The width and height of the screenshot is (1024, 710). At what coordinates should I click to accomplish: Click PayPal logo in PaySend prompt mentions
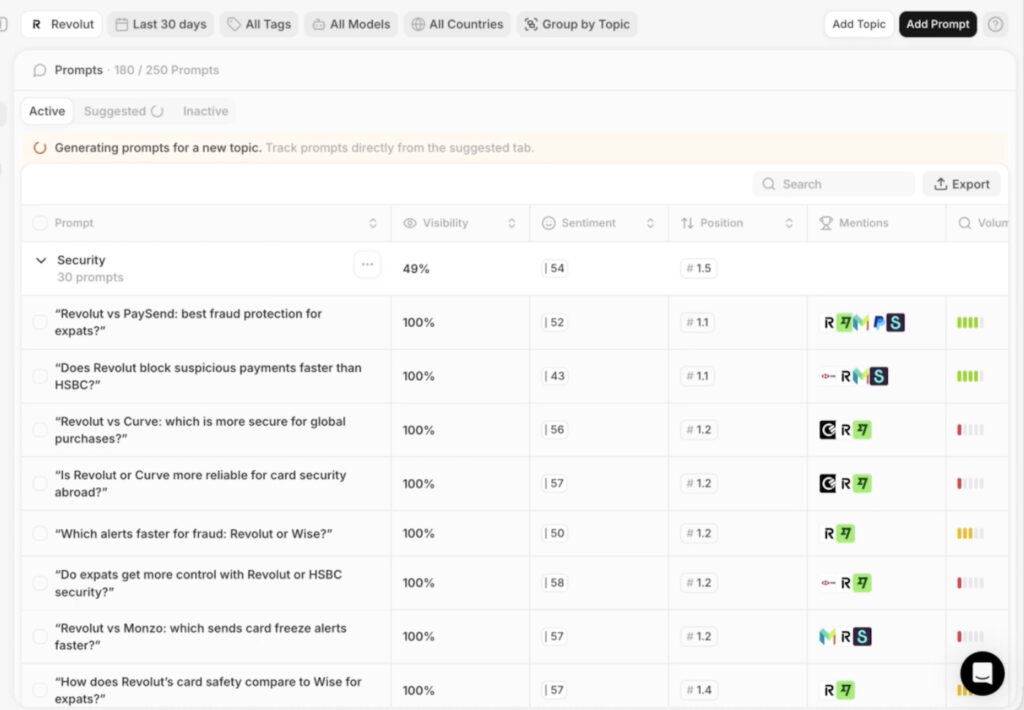878,323
